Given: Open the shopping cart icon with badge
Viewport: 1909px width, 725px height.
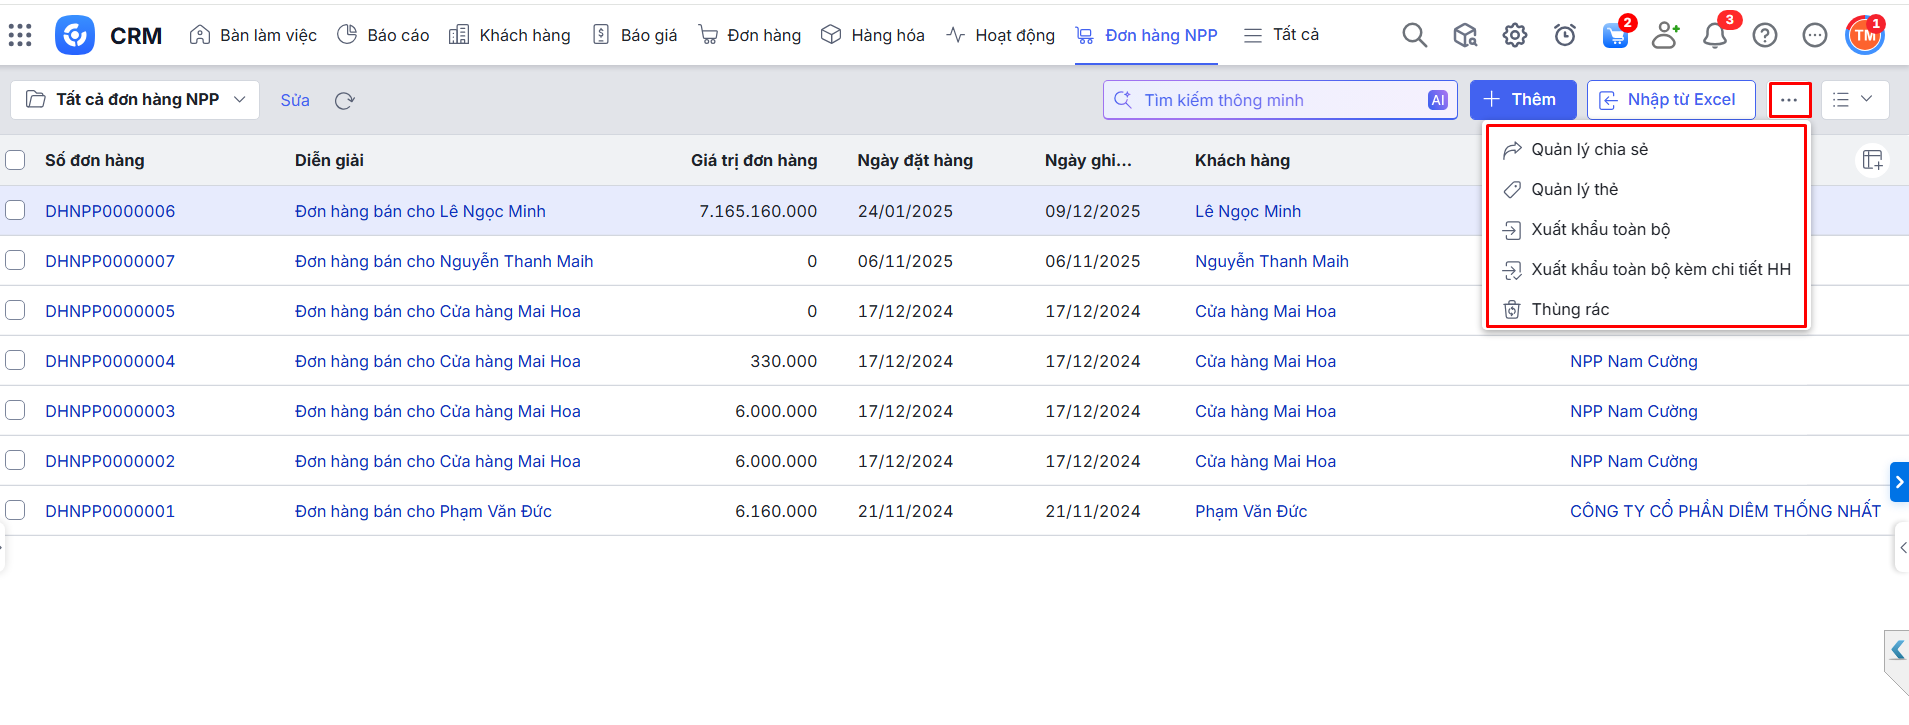Looking at the screenshot, I should point(1615,36).
